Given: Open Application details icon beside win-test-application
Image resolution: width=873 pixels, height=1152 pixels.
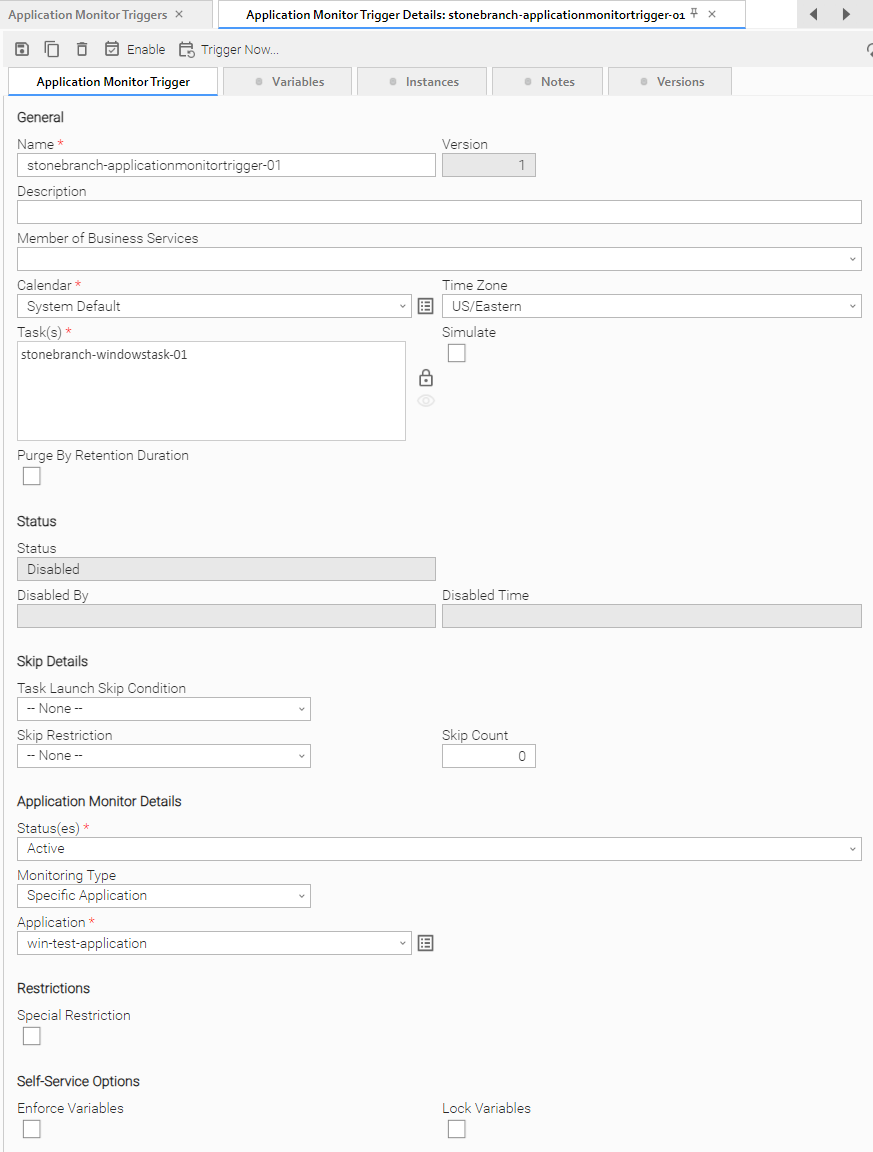Looking at the screenshot, I should tap(426, 943).
